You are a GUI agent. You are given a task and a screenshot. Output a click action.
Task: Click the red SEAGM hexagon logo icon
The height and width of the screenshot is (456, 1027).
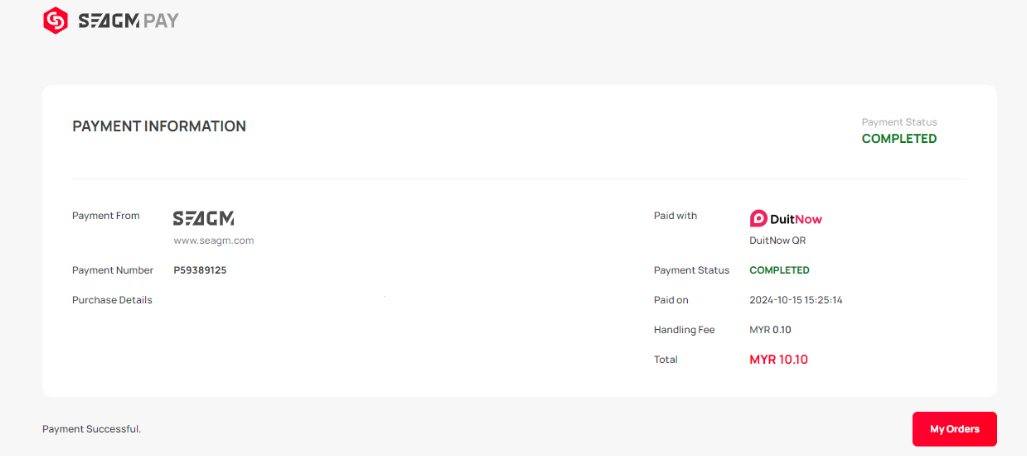pyautogui.click(x=55, y=20)
